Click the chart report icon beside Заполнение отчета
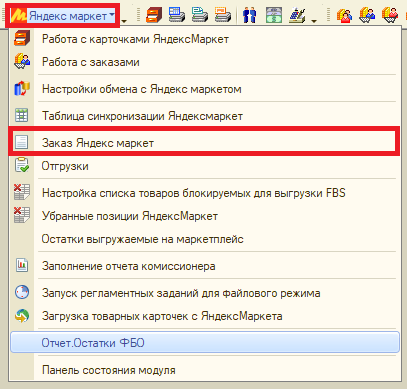The image size is (407, 389). tap(22, 265)
